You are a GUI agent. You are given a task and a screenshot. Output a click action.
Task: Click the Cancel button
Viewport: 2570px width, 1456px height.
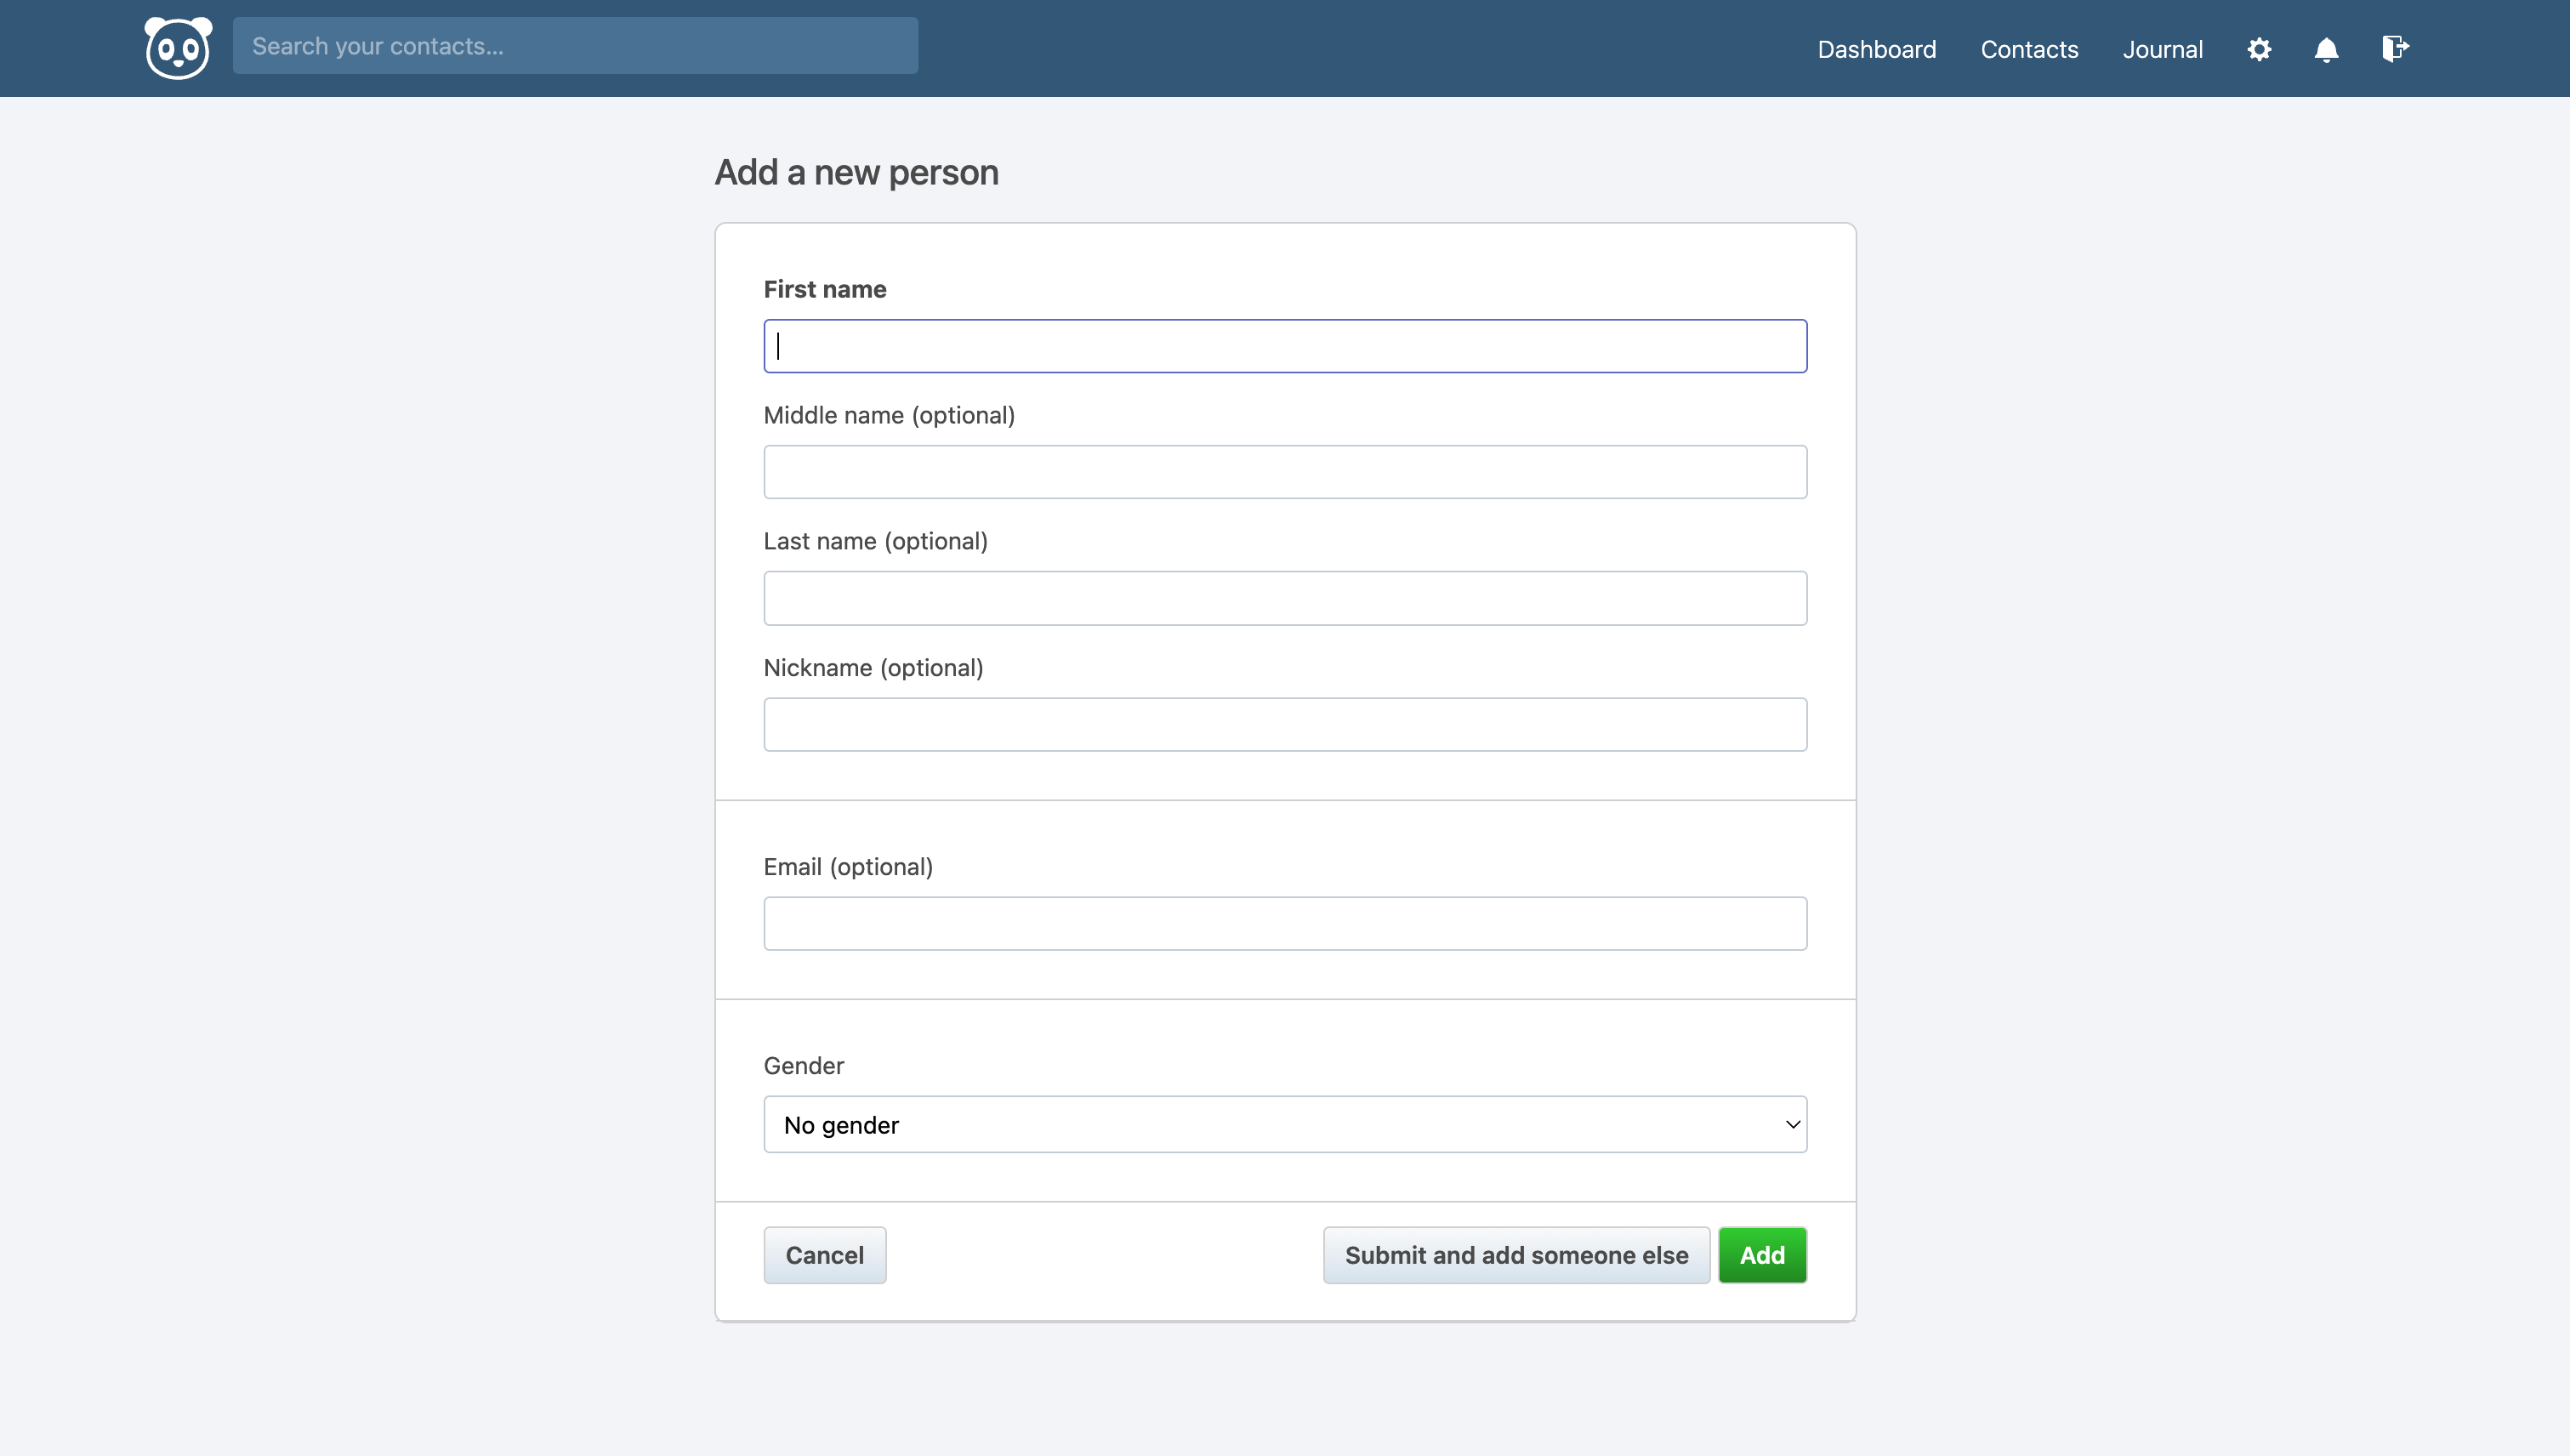[824, 1254]
